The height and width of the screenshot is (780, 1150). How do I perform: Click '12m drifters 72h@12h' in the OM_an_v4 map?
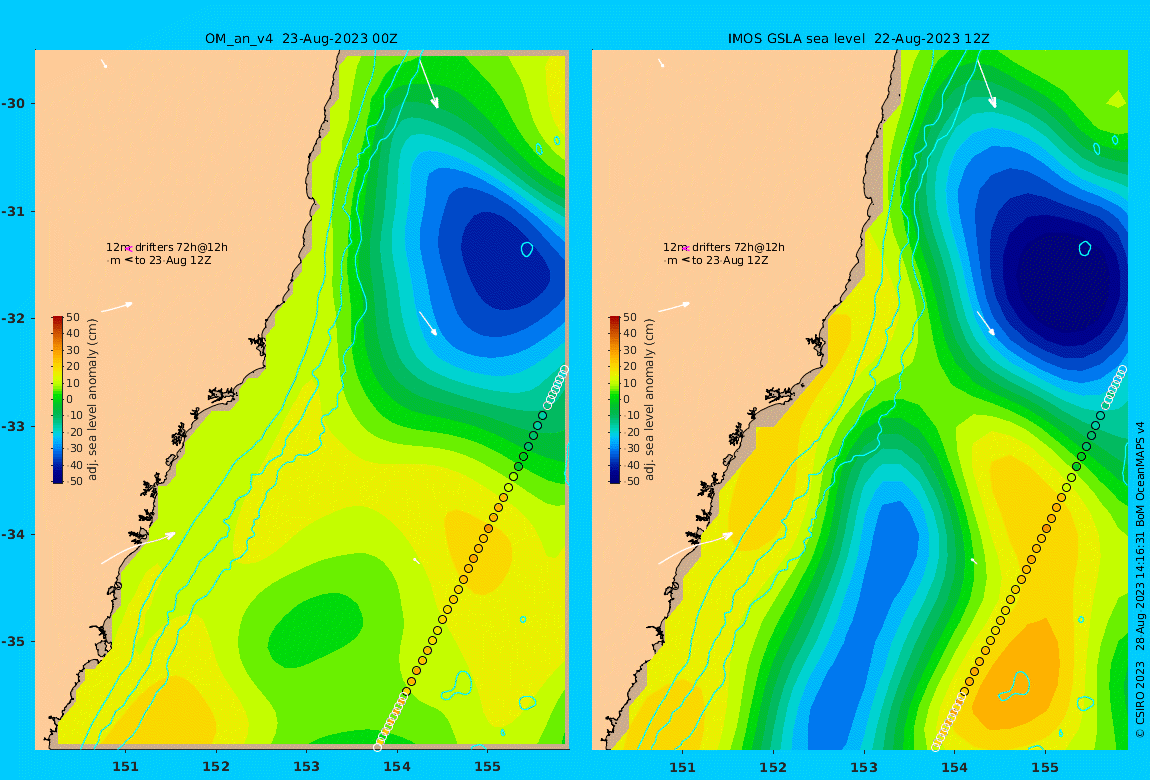166,247
